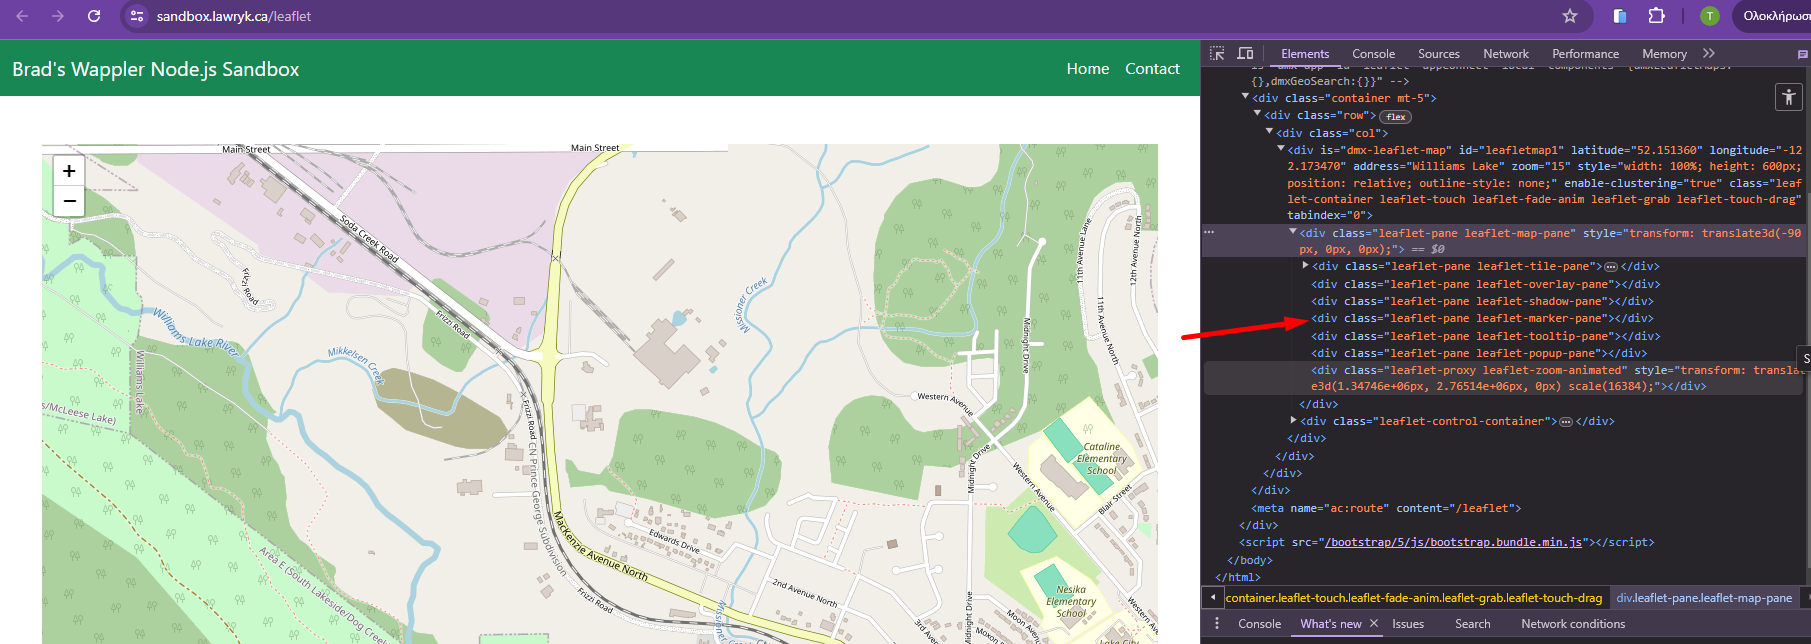This screenshot has width=1811, height=644.
Task: Open the DevTools drawer three-dot menu
Action: (x=1217, y=623)
